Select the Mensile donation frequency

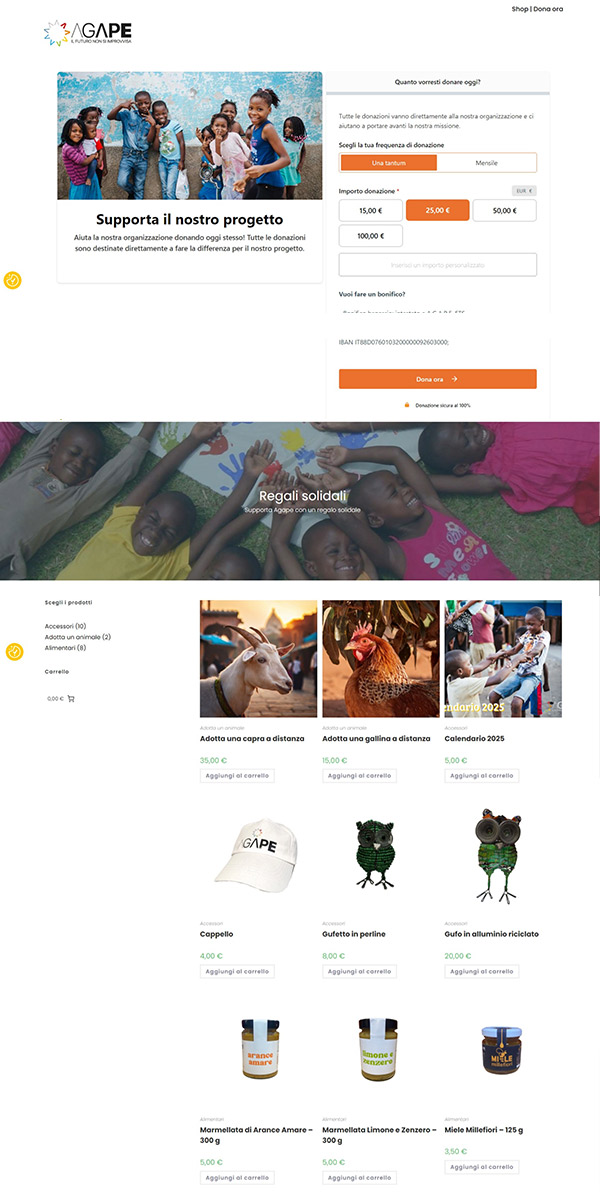pyautogui.click(x=486, y=162)
